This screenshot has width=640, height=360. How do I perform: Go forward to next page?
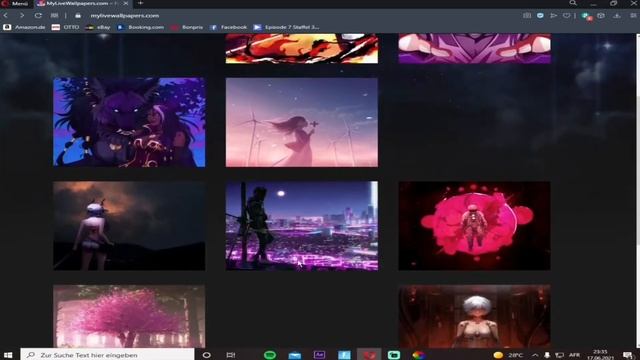tap(22, 16)
